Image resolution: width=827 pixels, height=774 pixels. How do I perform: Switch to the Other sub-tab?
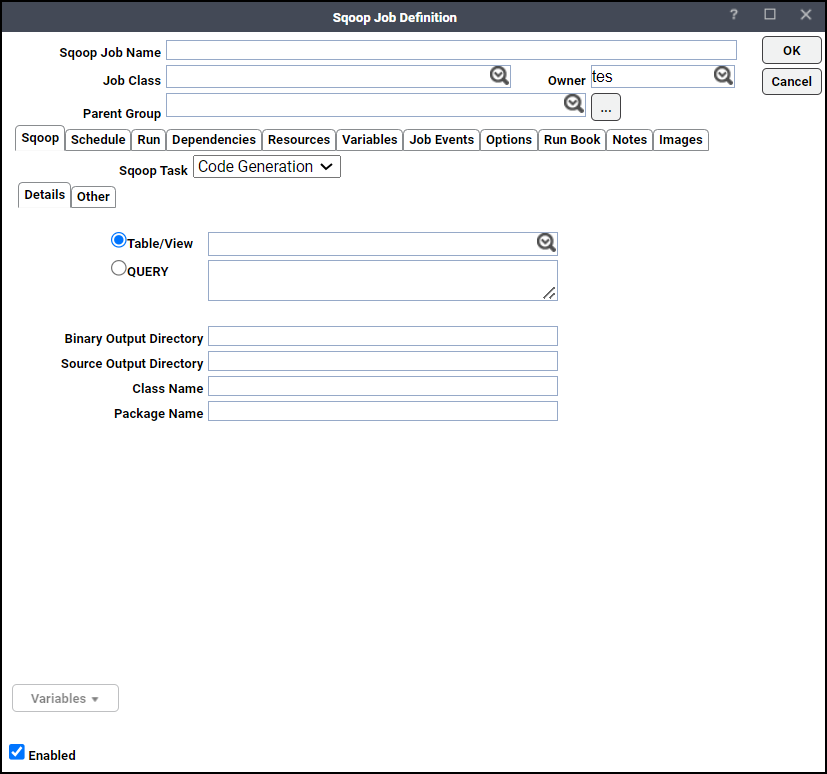pos(93,197)
